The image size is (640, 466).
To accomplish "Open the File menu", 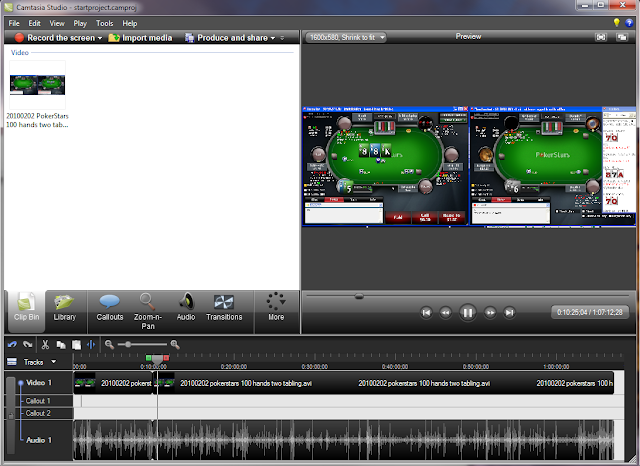I will 14,23.
